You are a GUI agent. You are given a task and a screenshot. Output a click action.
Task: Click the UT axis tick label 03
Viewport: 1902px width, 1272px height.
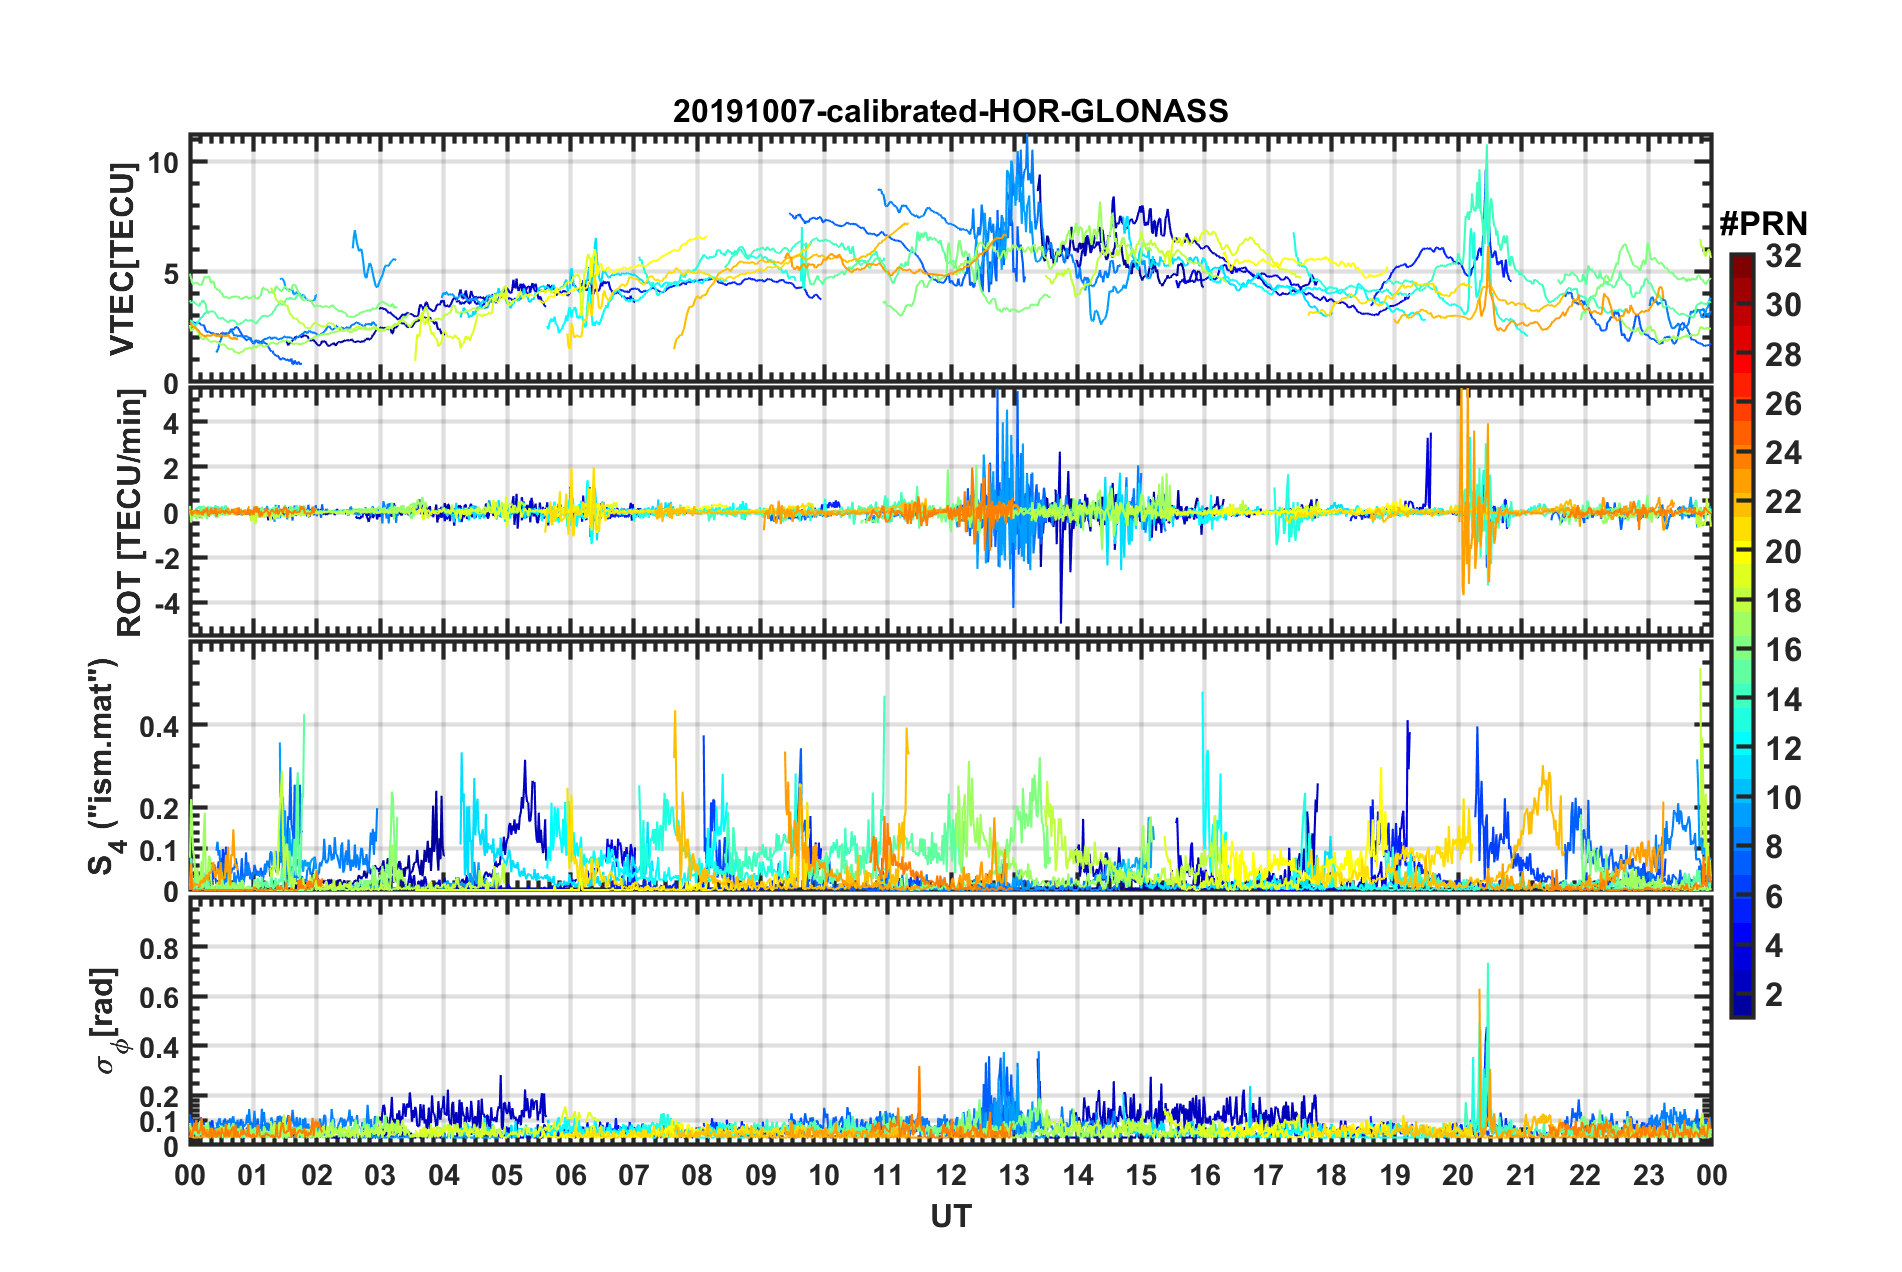pyautogui.click(x=380, y=1175)
